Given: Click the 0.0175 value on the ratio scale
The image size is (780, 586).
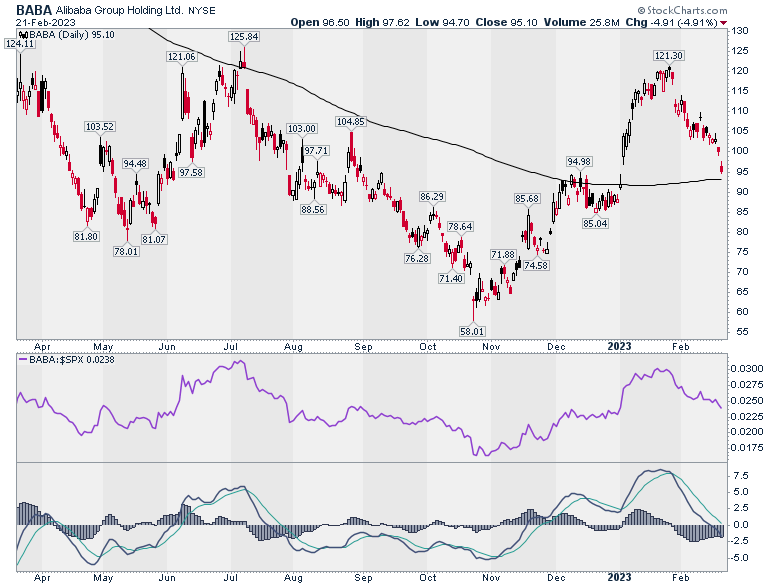Looking at the screenshot, I should [747, 448].
